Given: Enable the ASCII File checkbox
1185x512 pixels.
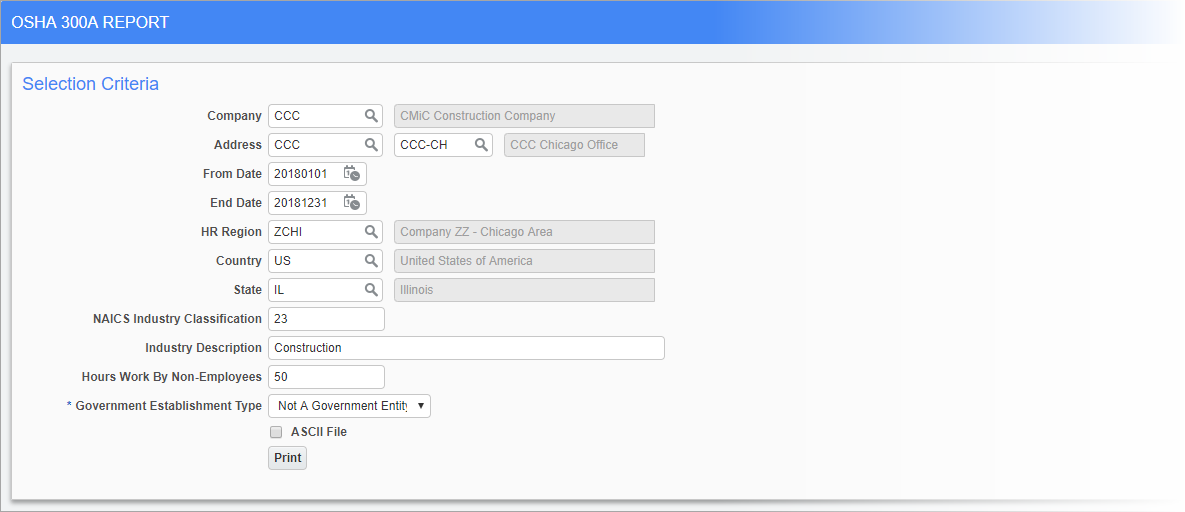Looking at the screenshot, I should pyautogui.click(x=276, y=432).
